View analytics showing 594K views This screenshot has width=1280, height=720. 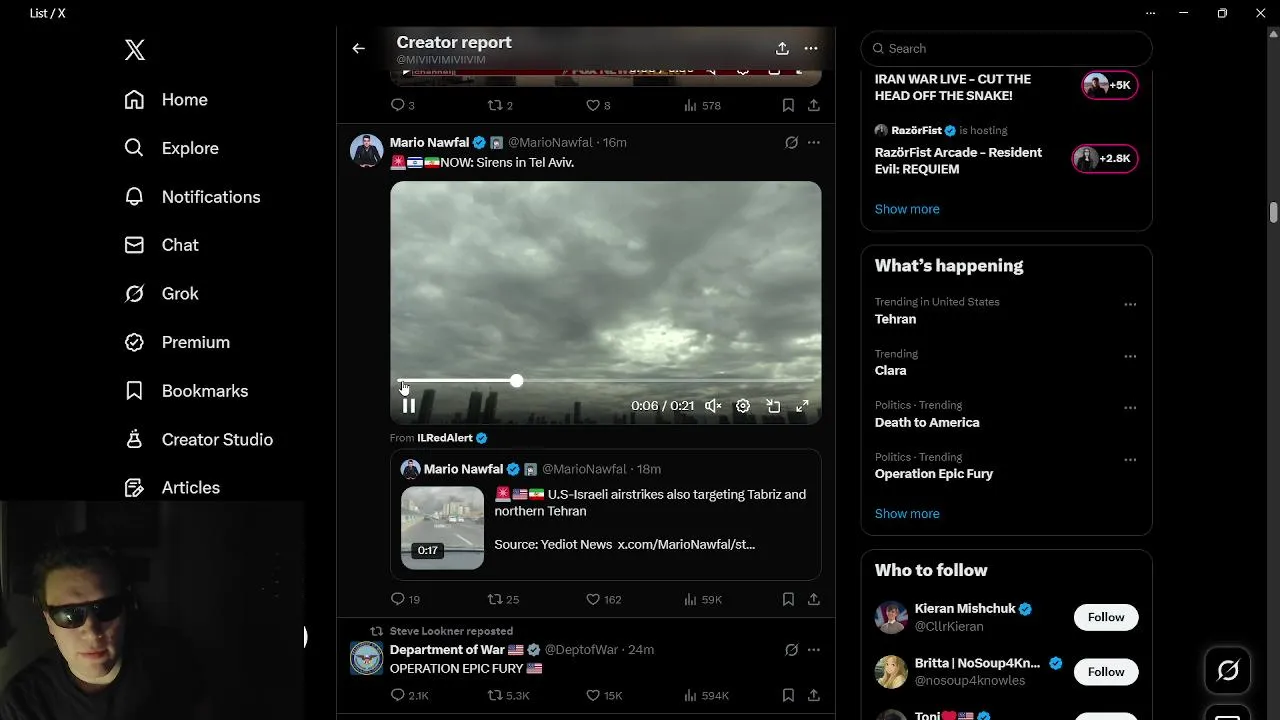(706, 695)
